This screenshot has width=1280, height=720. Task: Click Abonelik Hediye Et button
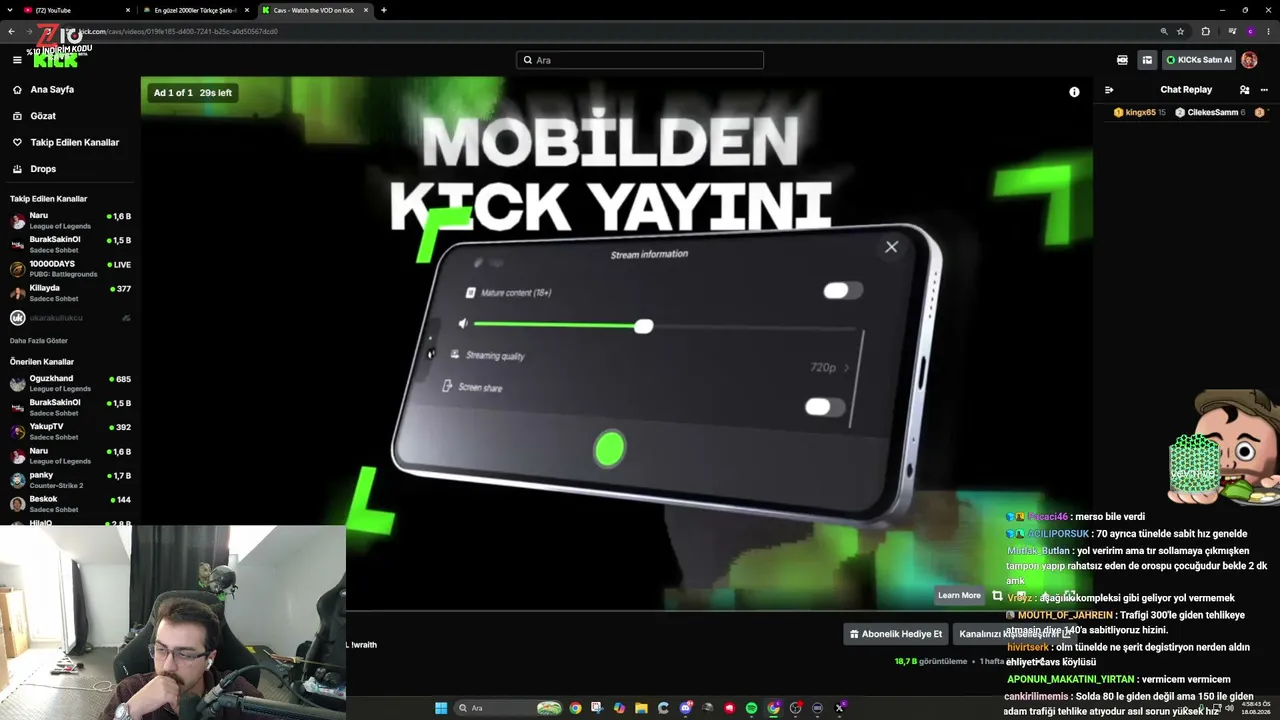click(896, 634)
